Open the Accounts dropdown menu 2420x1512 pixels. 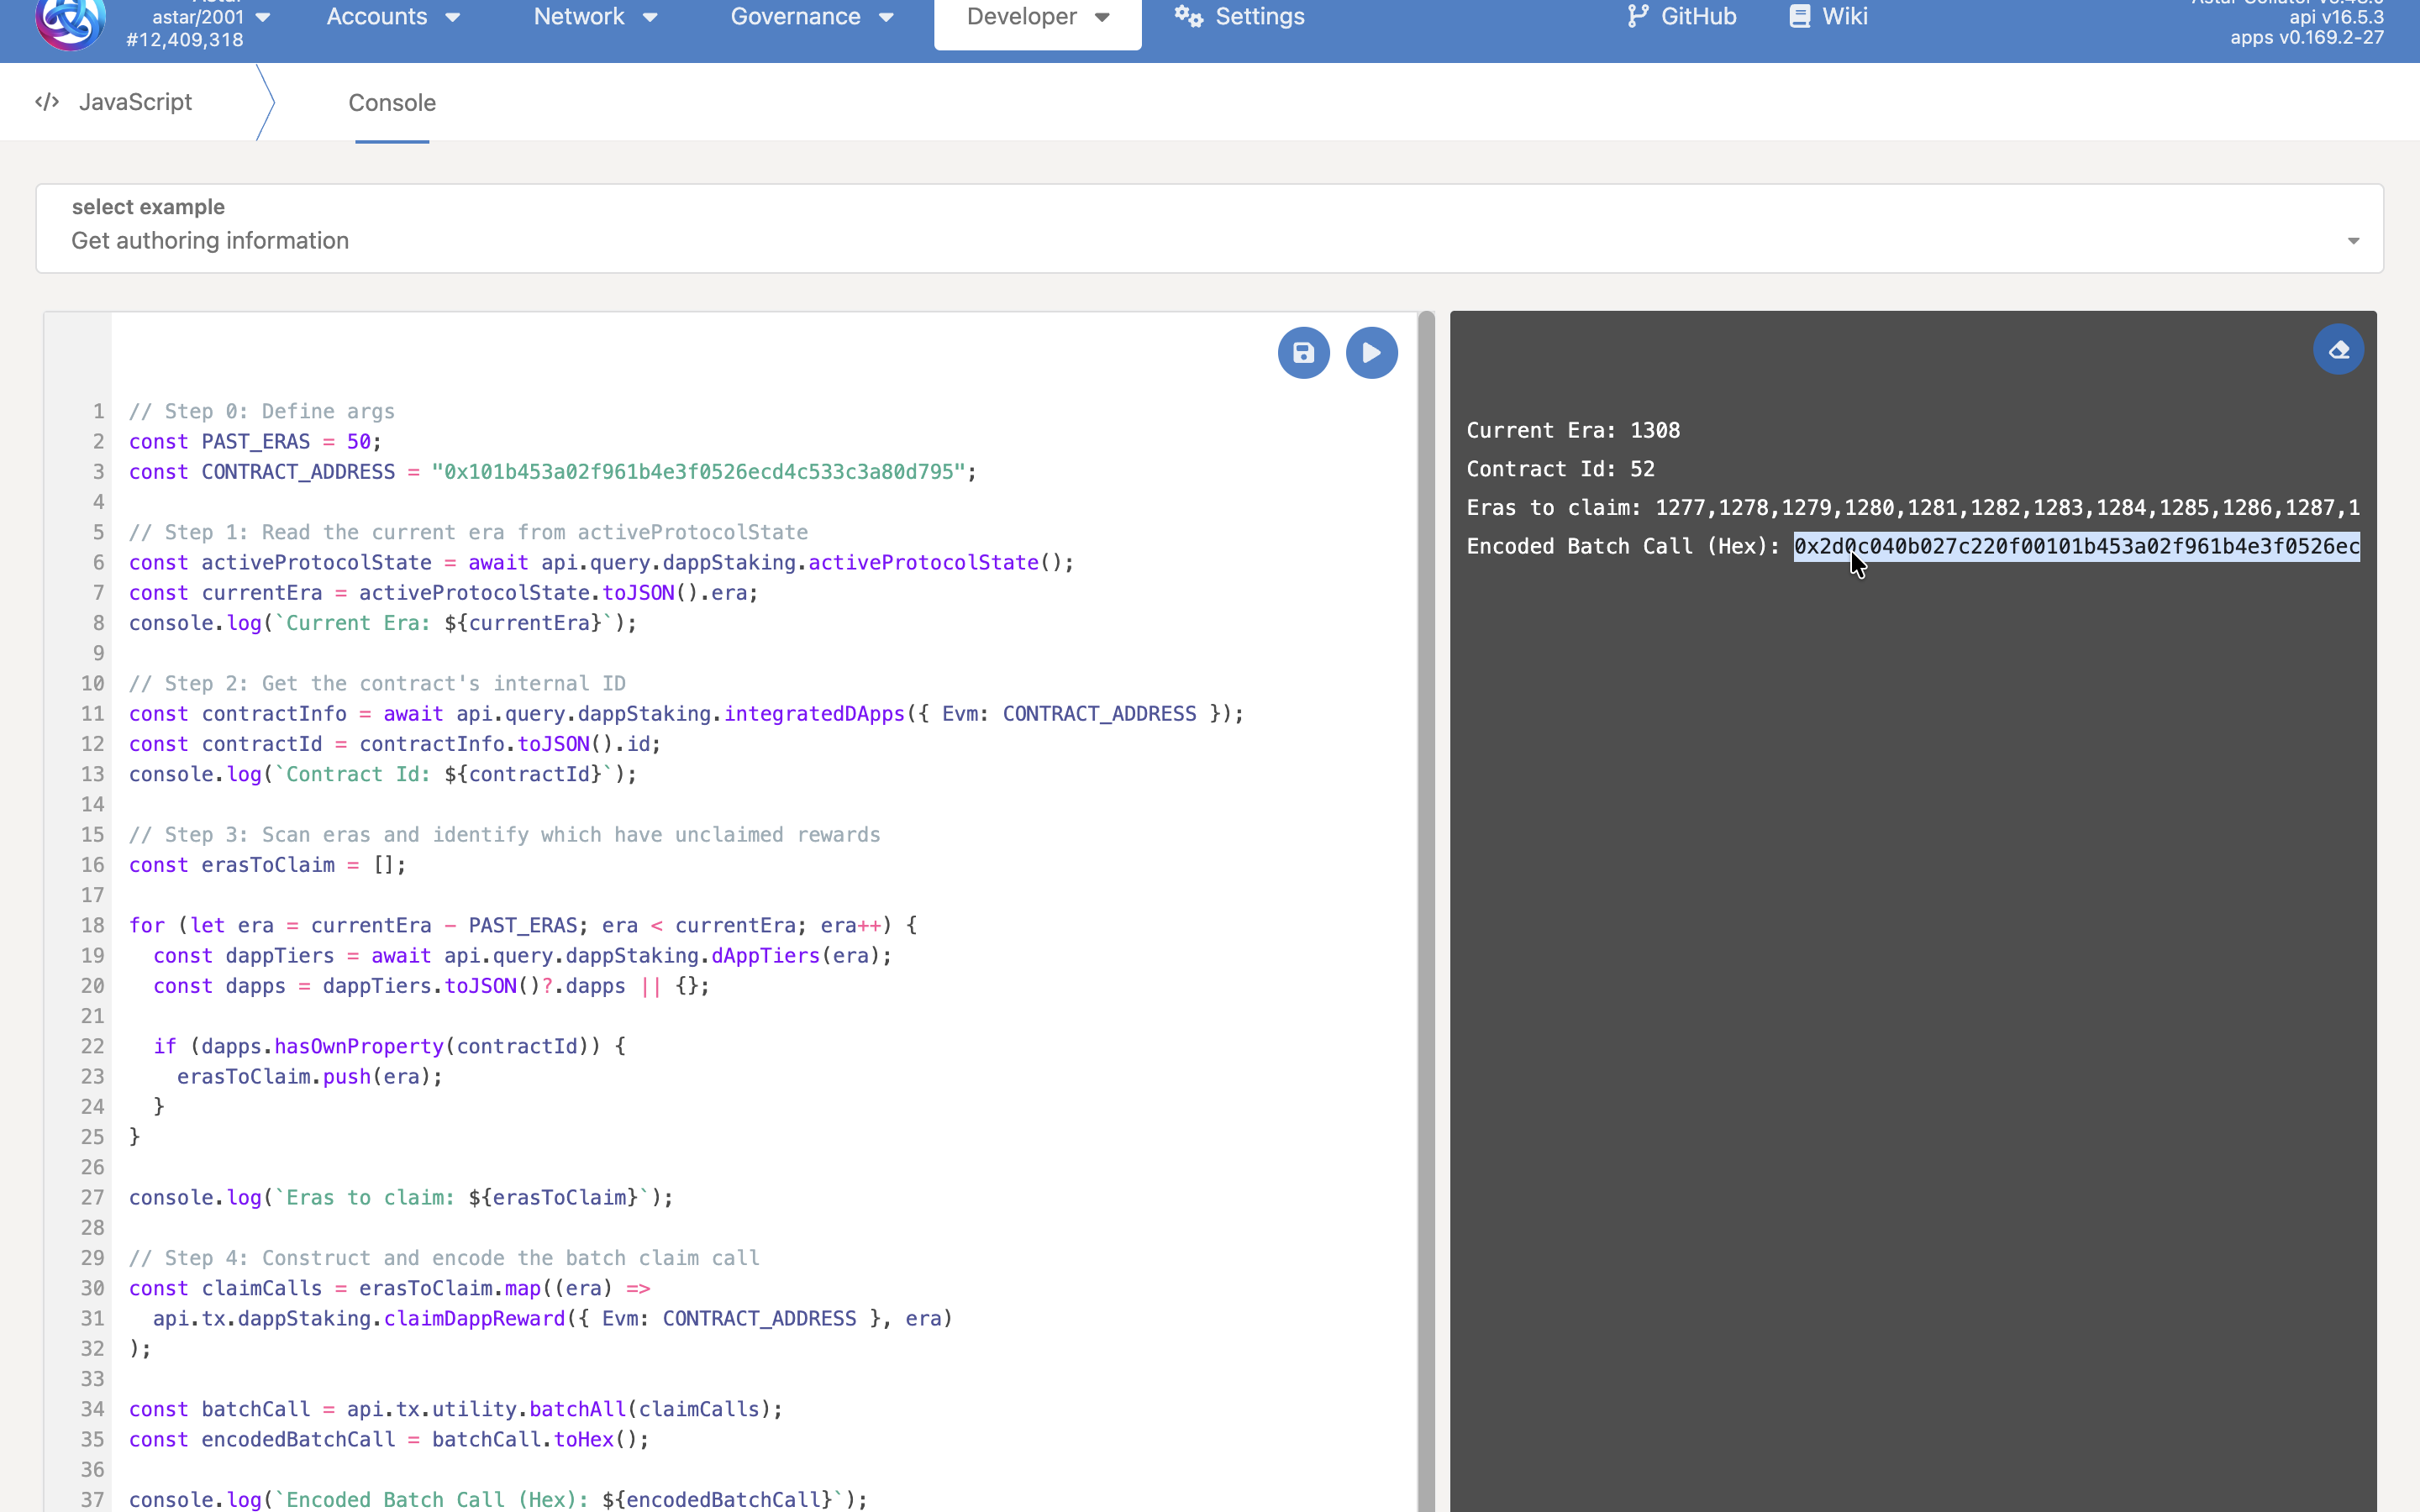[393, 17]
